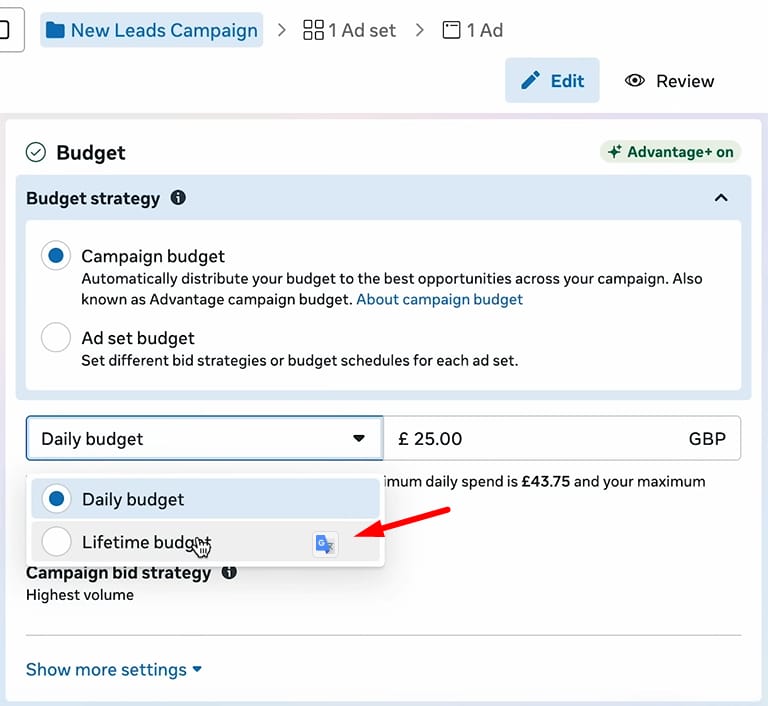Choose the Lifetime budget radio option

(57, 542)
